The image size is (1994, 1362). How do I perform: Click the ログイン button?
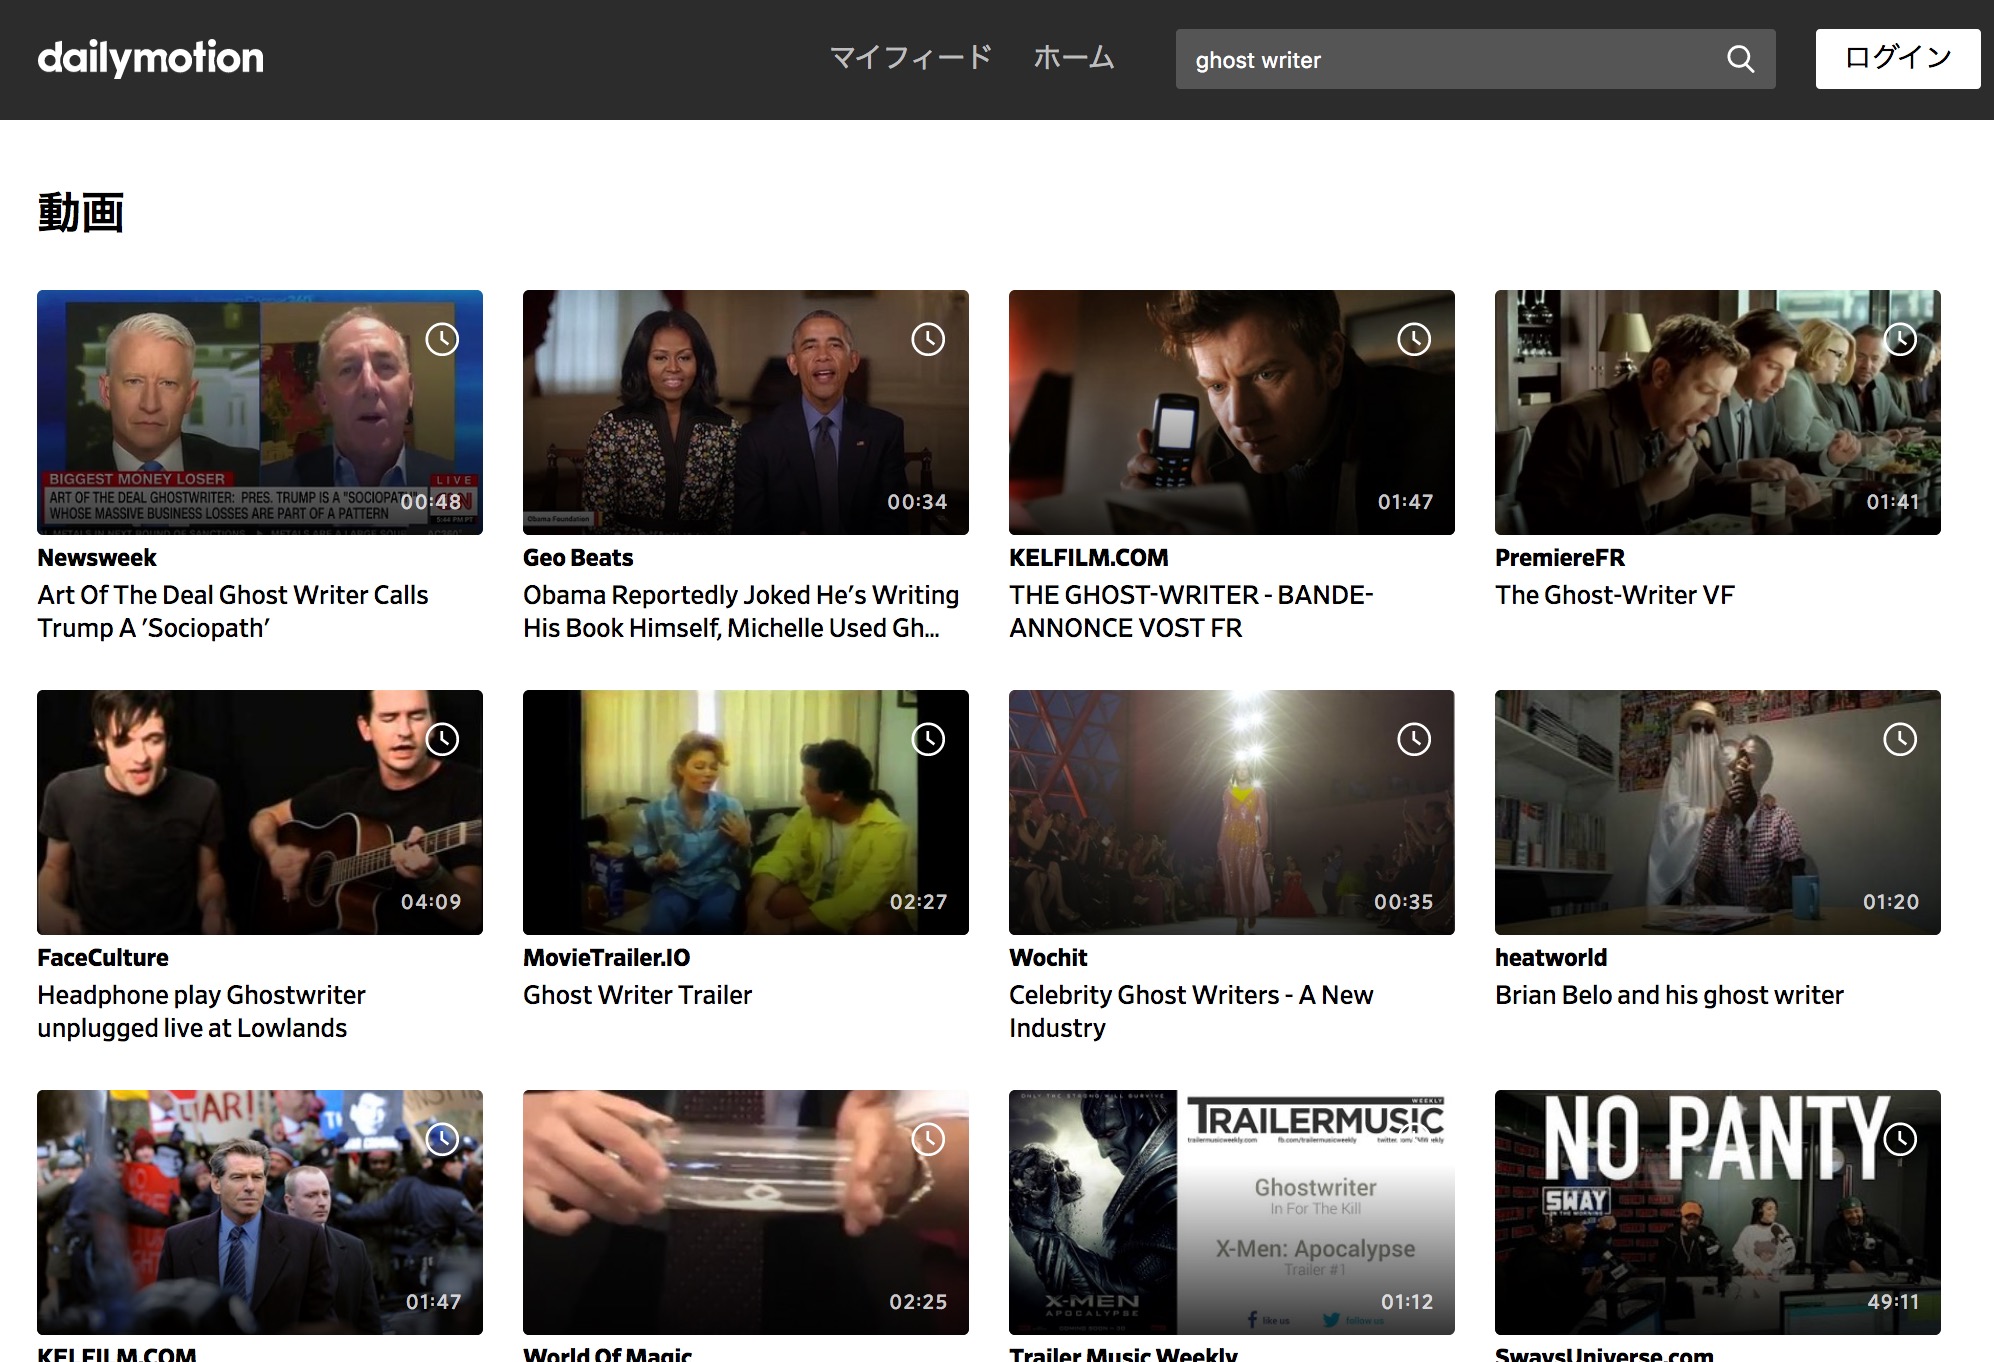(x=1898, y=59)
